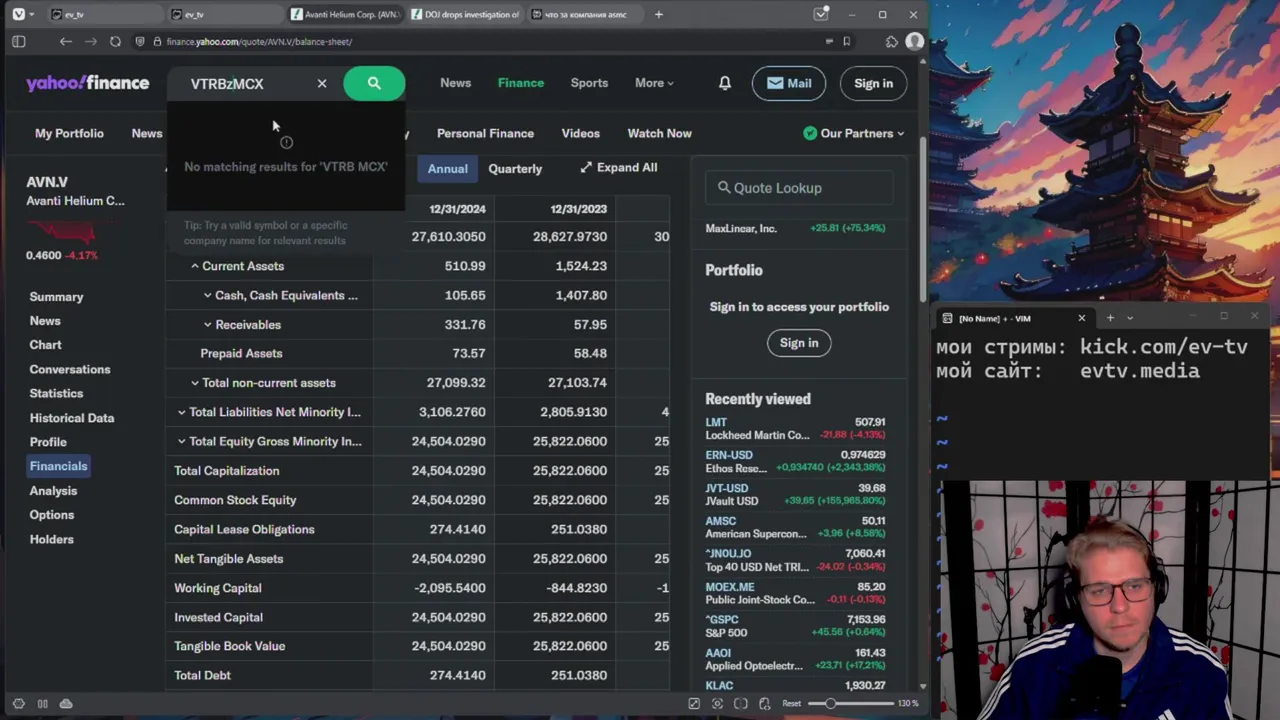Image resolution: width=1280 pixels, height=720 pixels.
Task: Close the [No Name] - VIM tab
Action: (1081, 318)
